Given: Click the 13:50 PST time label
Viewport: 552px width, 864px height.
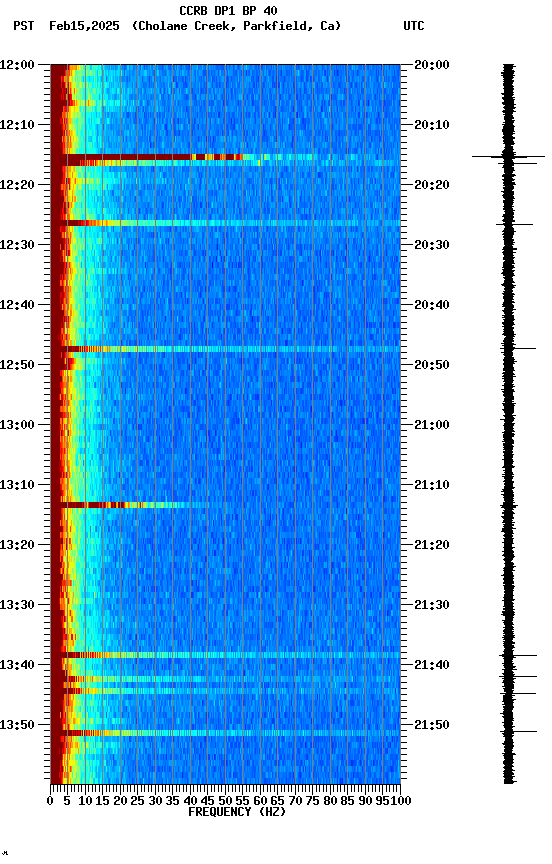Looking at the screenshot, I should point(17,726).
